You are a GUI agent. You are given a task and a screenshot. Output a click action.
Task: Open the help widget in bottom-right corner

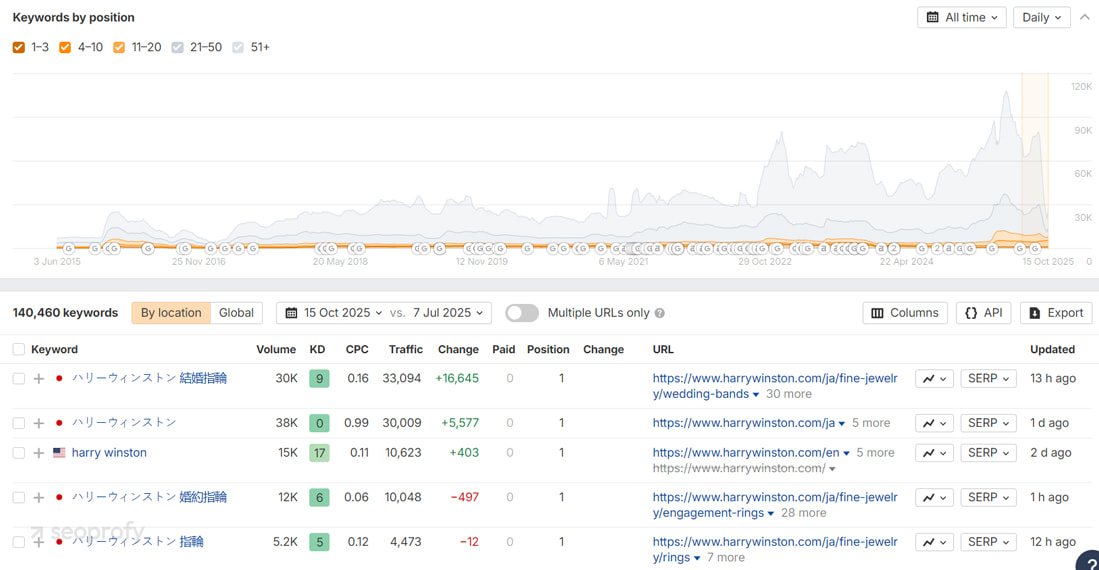1090,562
